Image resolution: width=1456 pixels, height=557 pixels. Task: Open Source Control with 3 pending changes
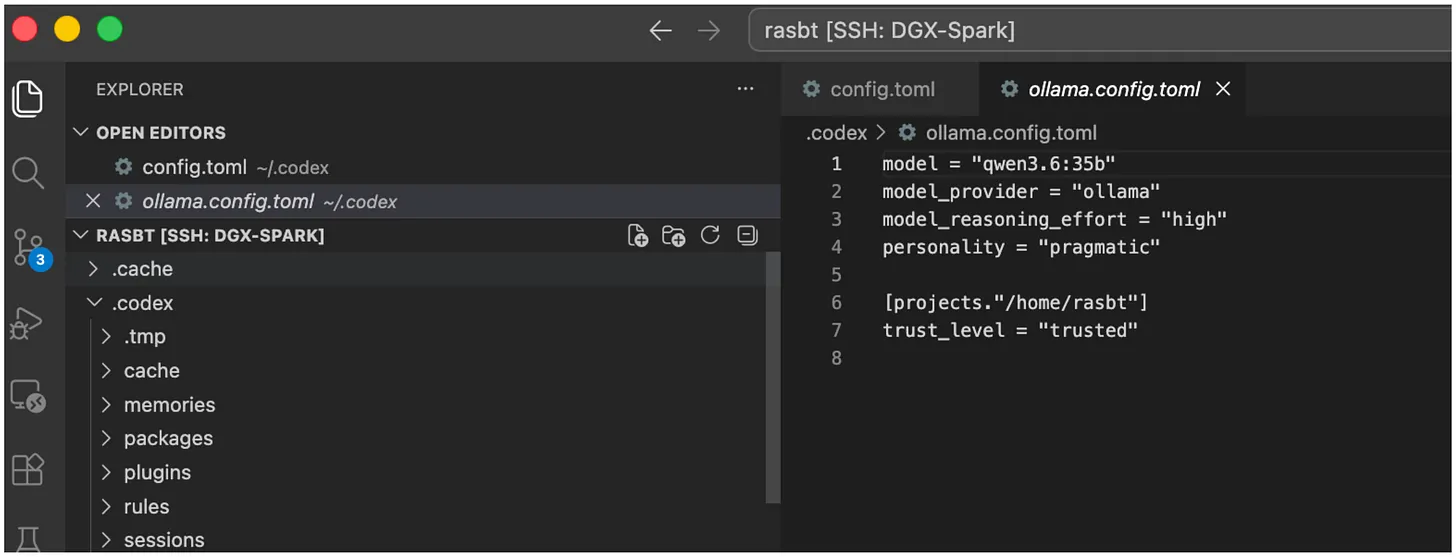[30, 247]
